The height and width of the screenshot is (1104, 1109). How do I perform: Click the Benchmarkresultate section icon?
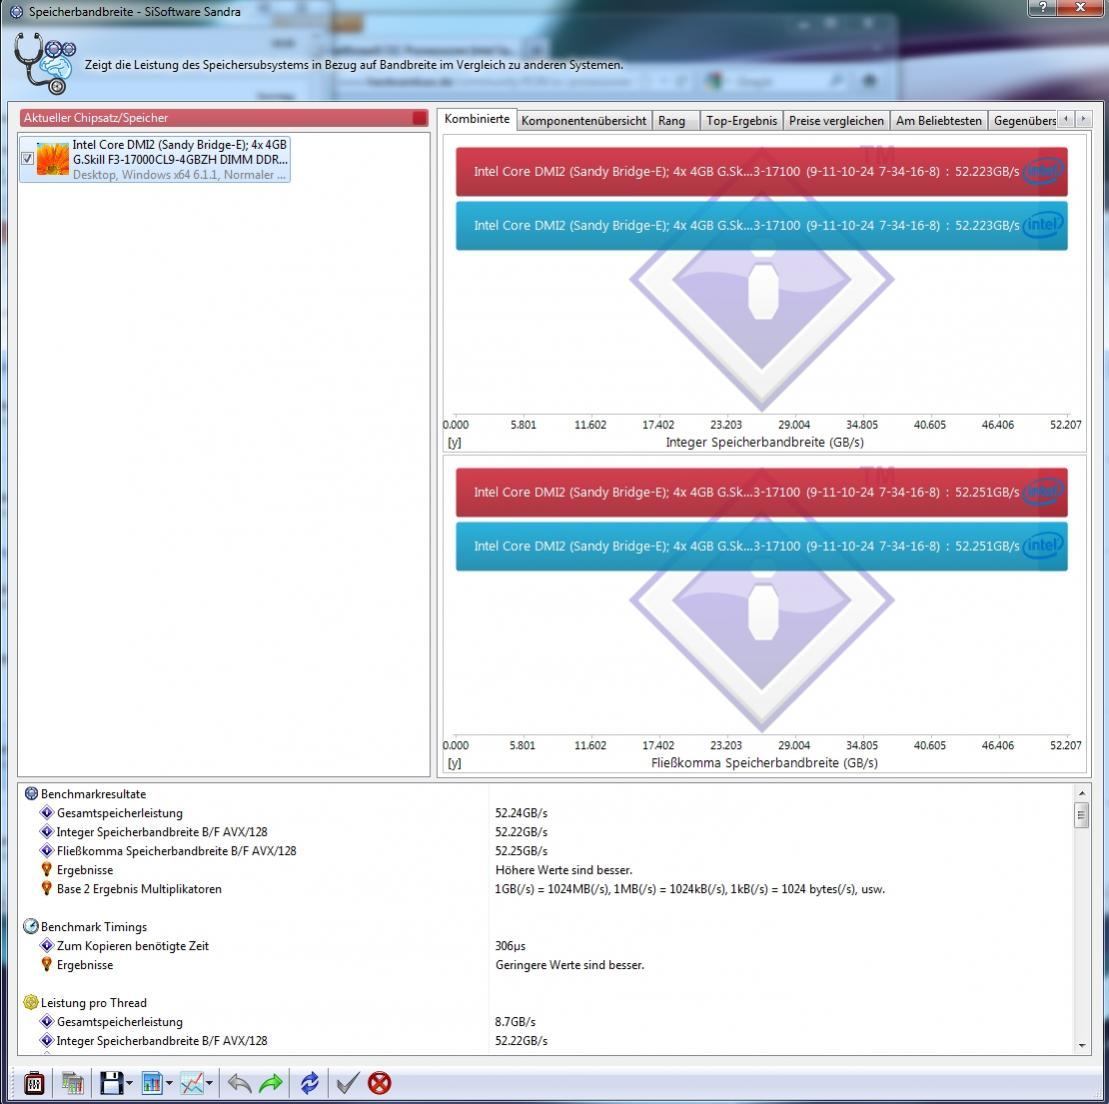(x=31, y=794)
